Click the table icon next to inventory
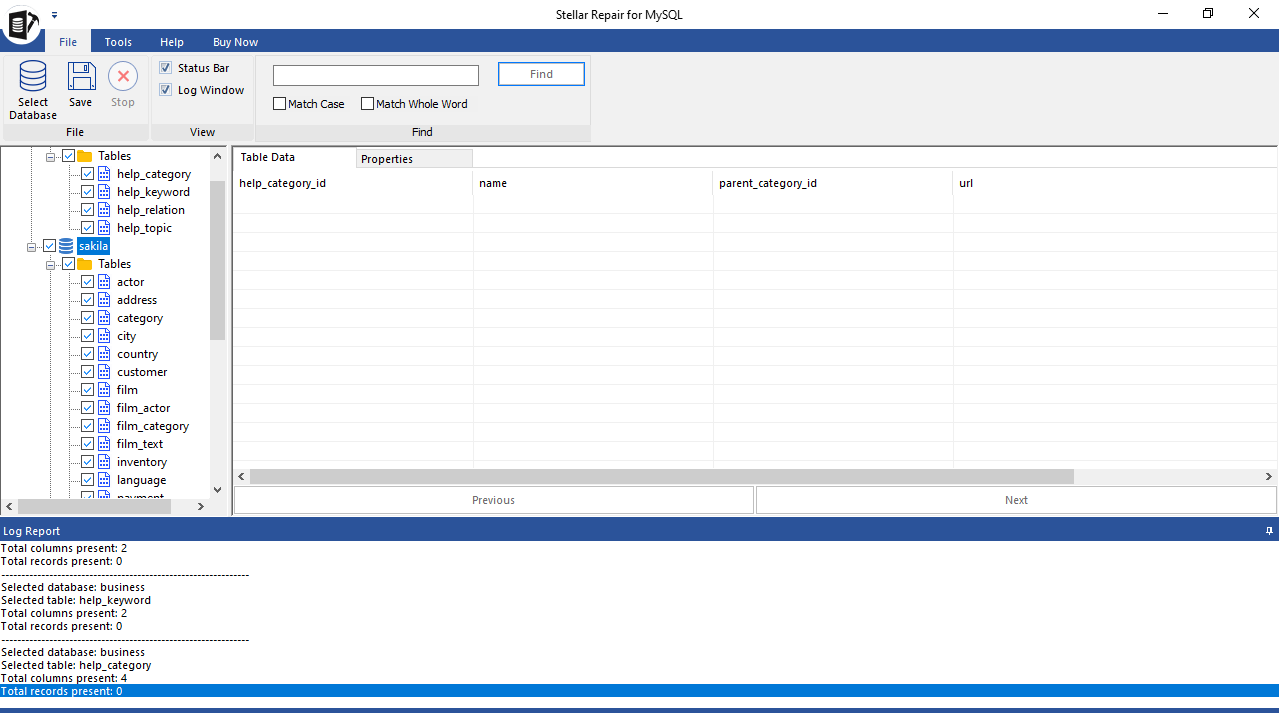Viewport: 1279px width, 713px height. pos(104,462)
